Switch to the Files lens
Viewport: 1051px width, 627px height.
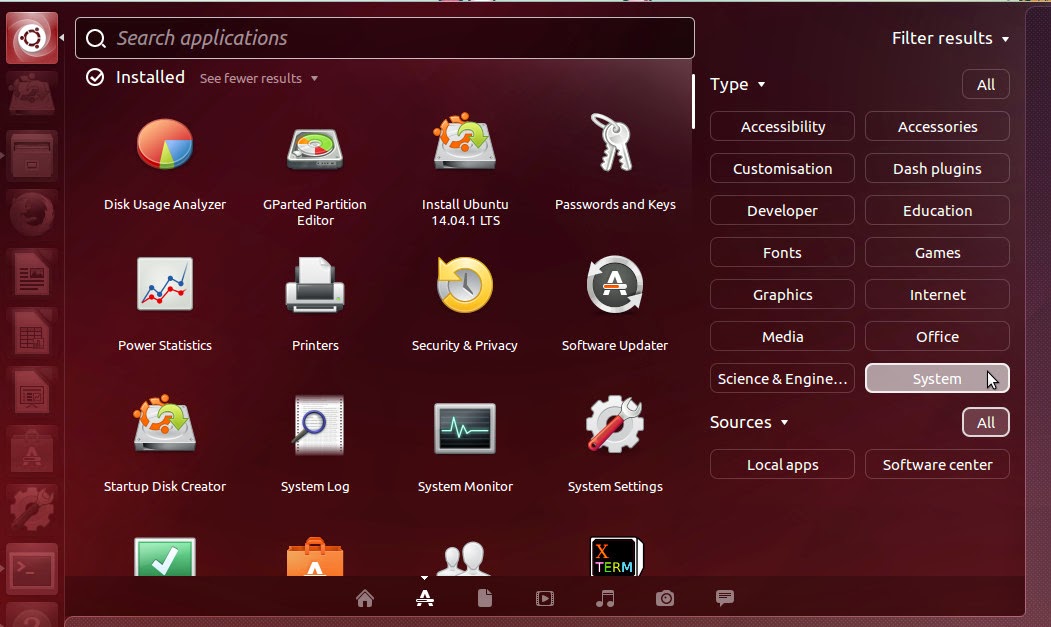[x=485, y=597]
